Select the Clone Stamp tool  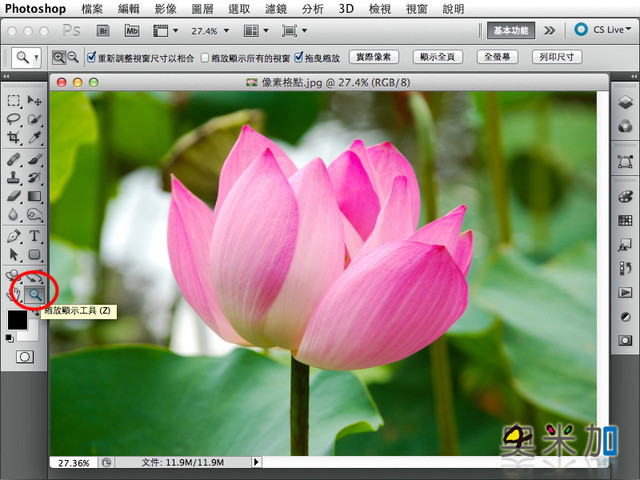(13, 178)
